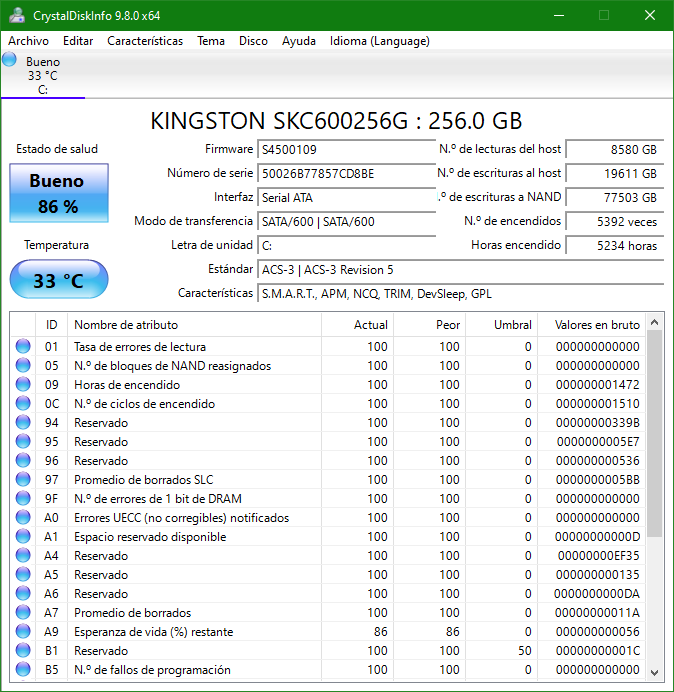674x692 pixels.
Task: Click status orb for Esperanza de vida restante
Action: coord(23,632)
